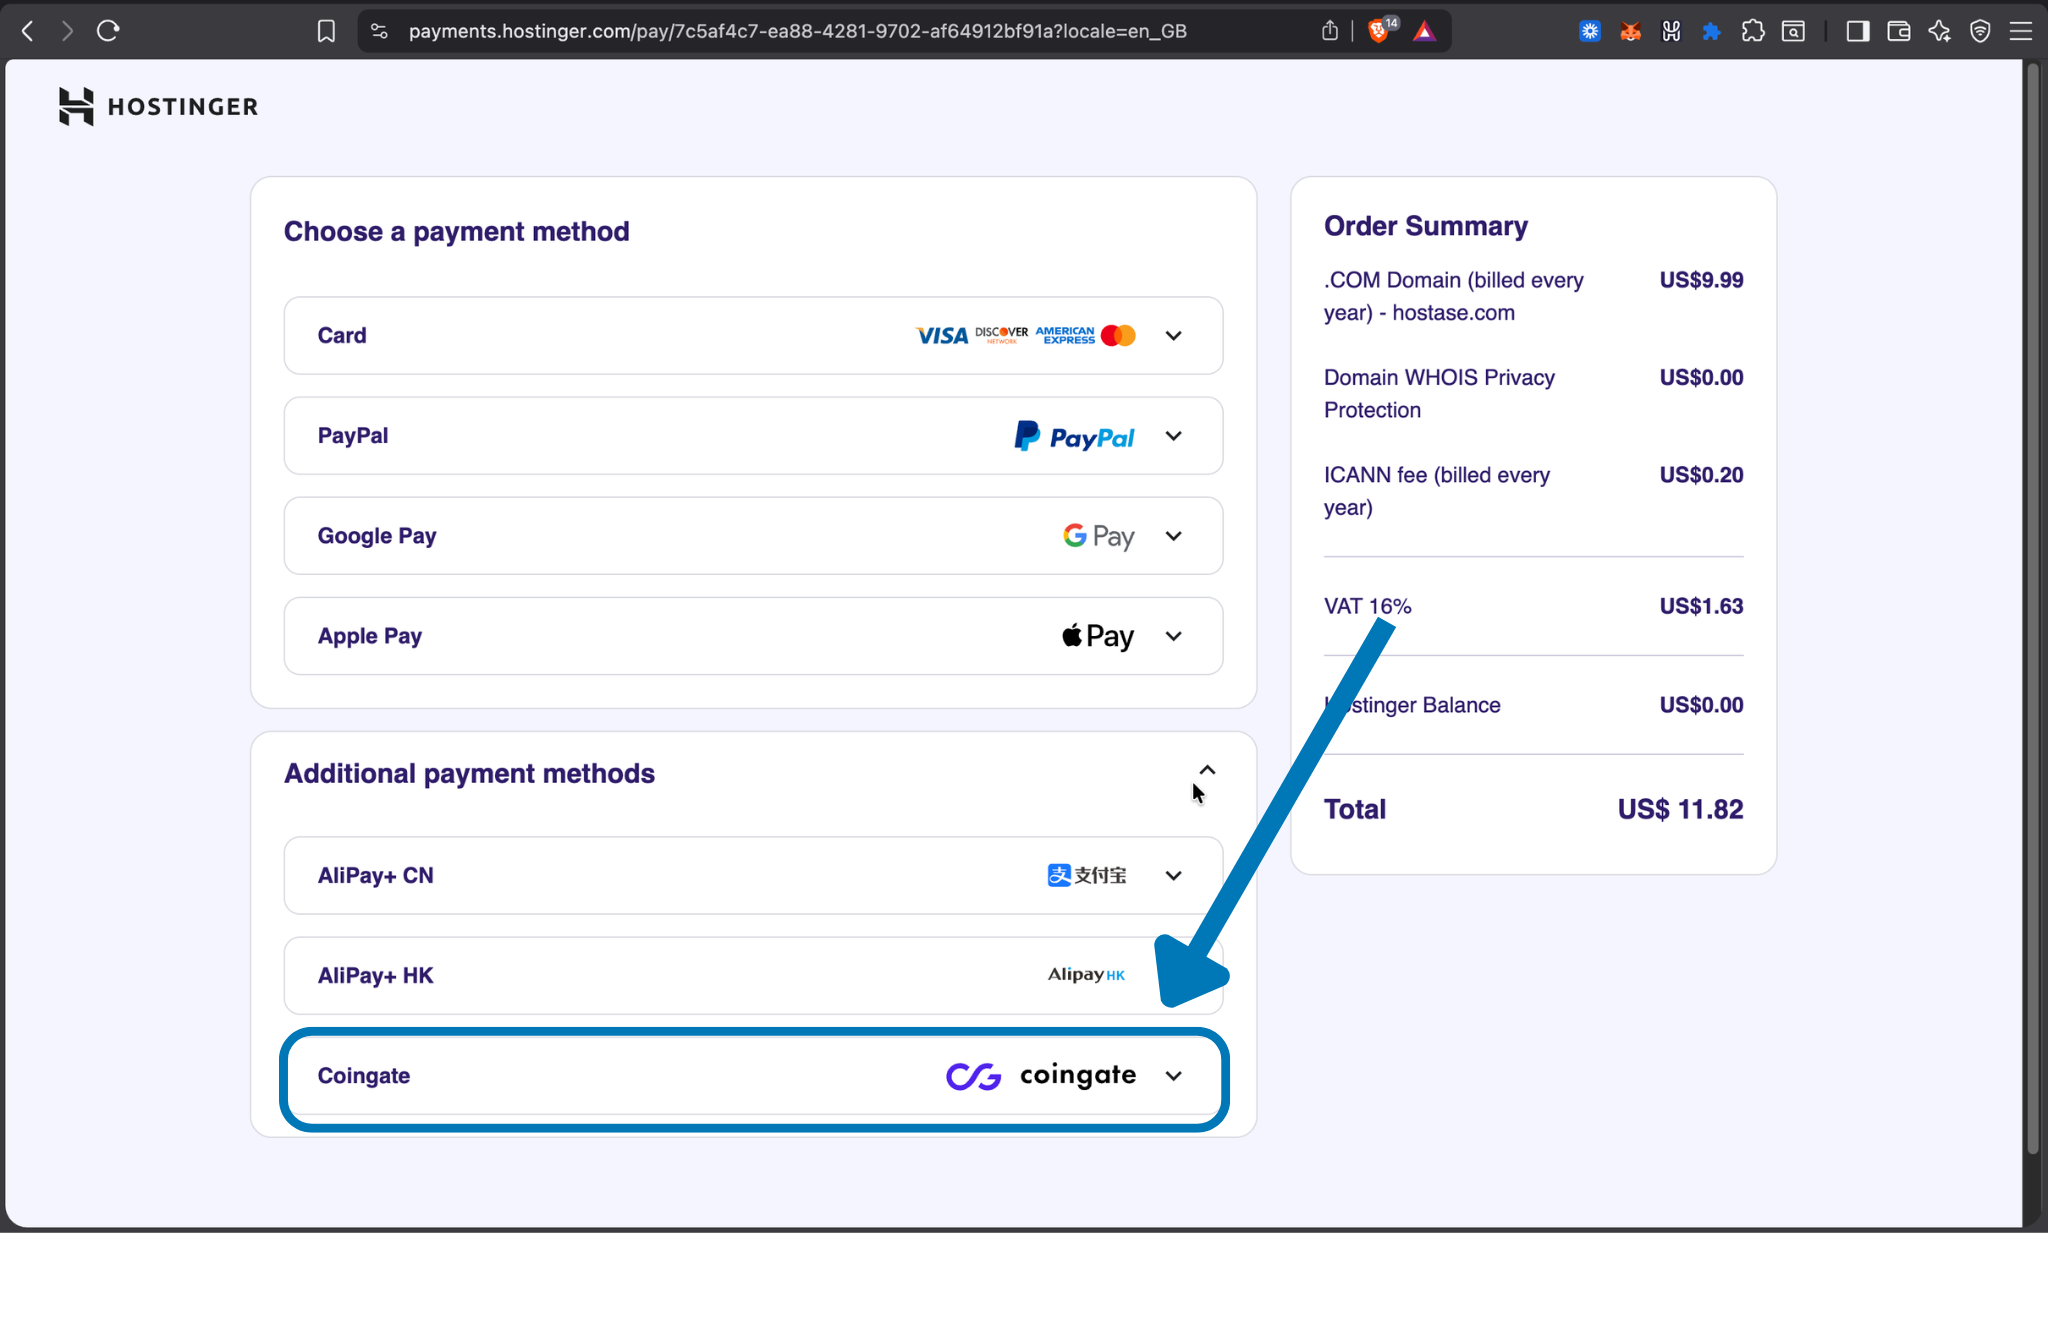Click the Apple Pay logo
The height and width of the screenshot is (1330, 2048).
pyautogui.click(x=1098, y=636)
